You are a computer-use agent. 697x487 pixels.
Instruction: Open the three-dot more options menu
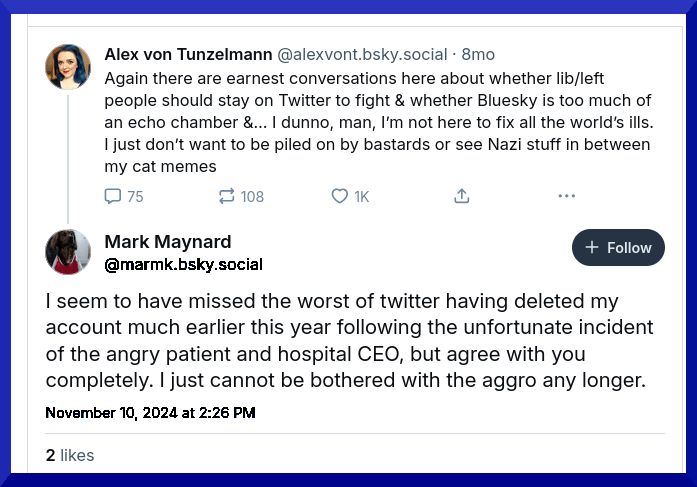[x=566, y=197]
